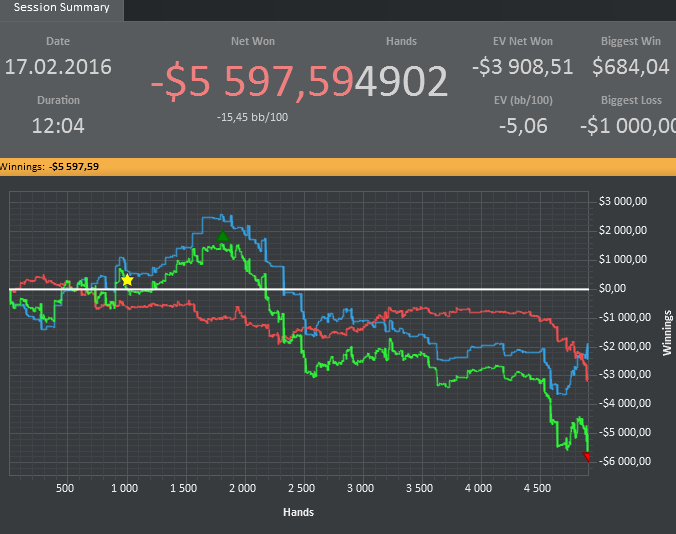Click the -$5 597,59 net won figure

click(x=252, y=81)
